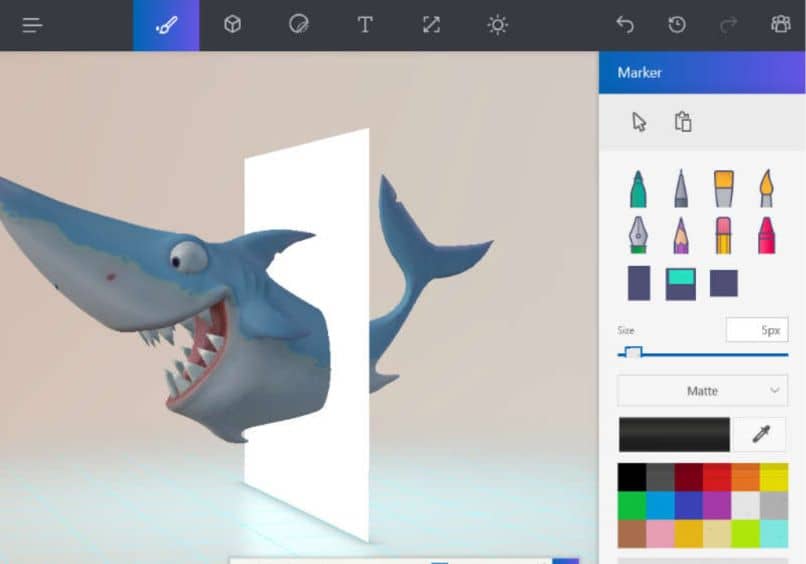Pick the indigo color swatch
The height and width of the screenshot is (564, 806).
coord(688,505)
